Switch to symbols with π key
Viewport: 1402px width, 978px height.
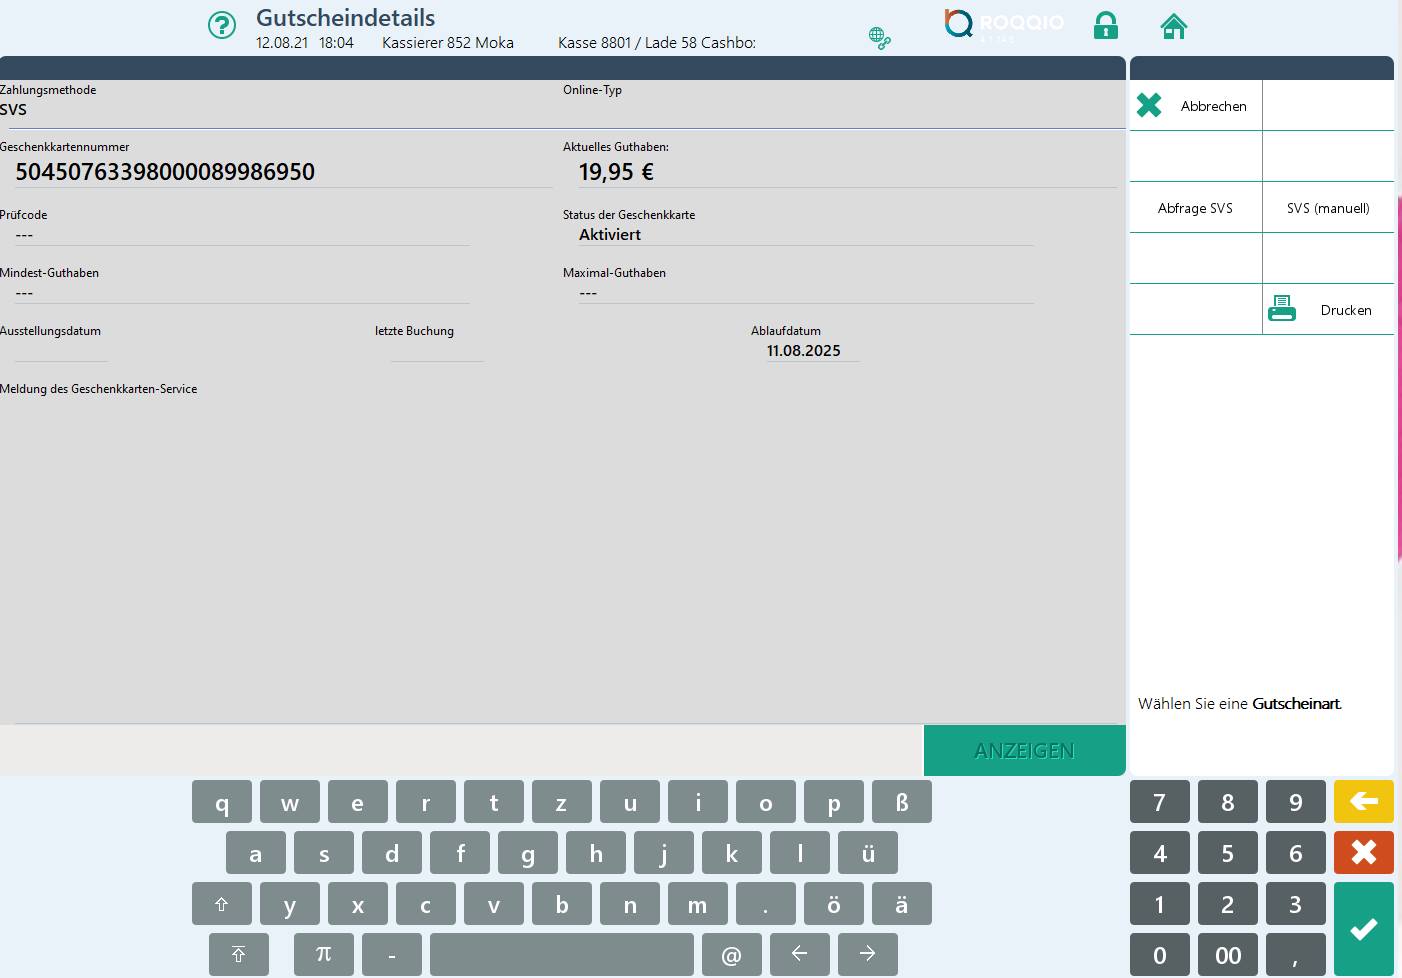323,954
